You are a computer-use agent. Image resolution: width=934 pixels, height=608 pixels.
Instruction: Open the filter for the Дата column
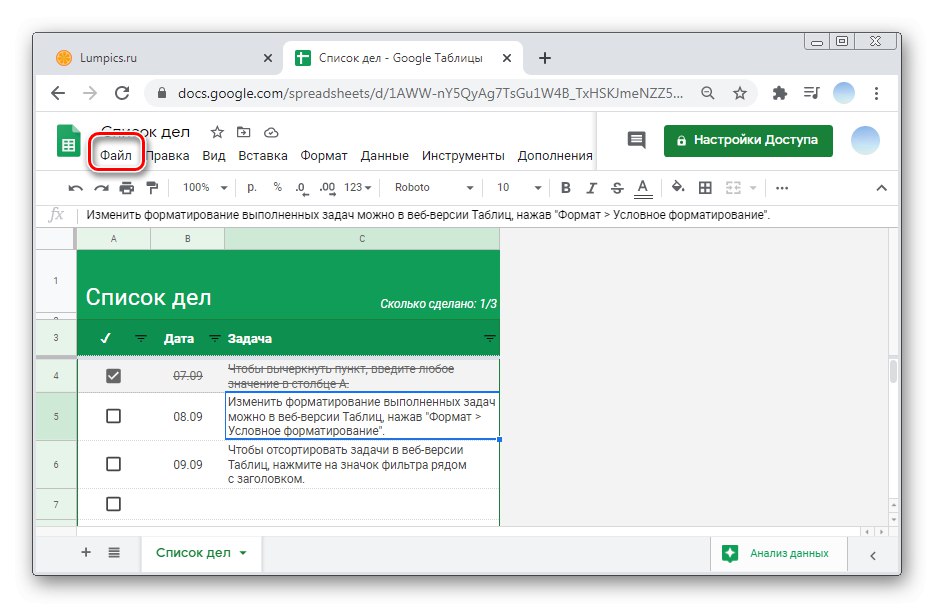pyautogui.click(x=214, y=338)
